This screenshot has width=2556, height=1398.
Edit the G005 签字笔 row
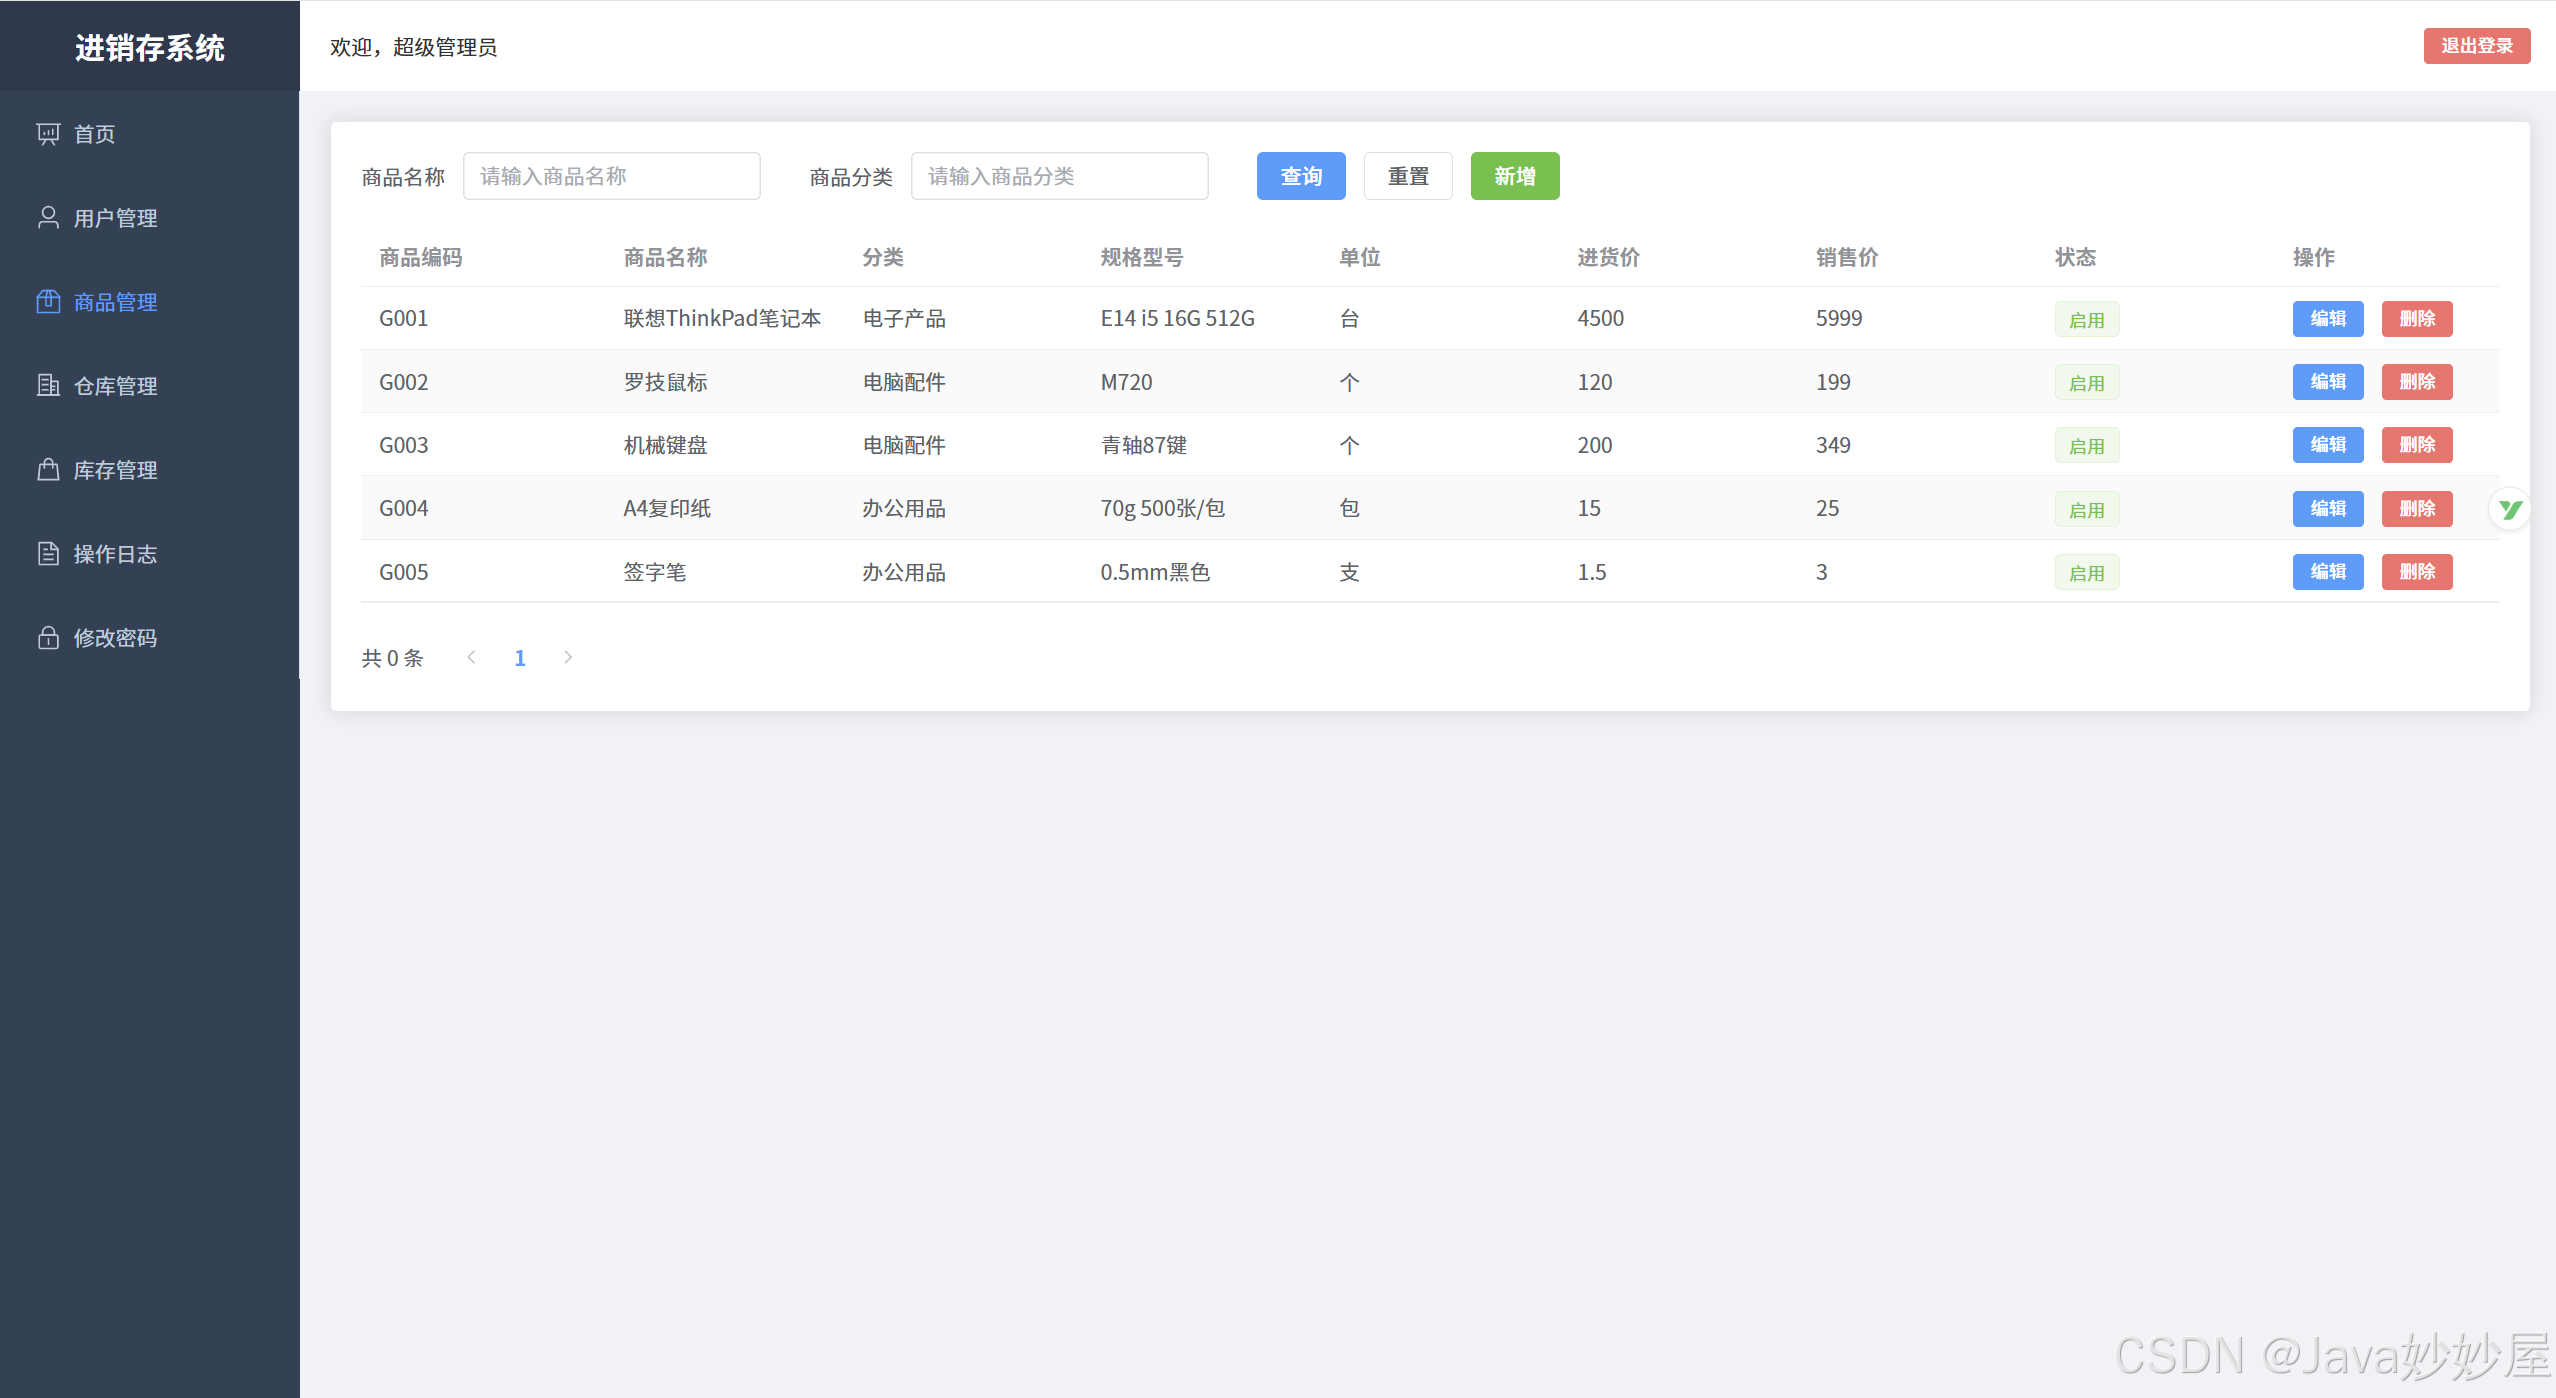[2328, 572]
